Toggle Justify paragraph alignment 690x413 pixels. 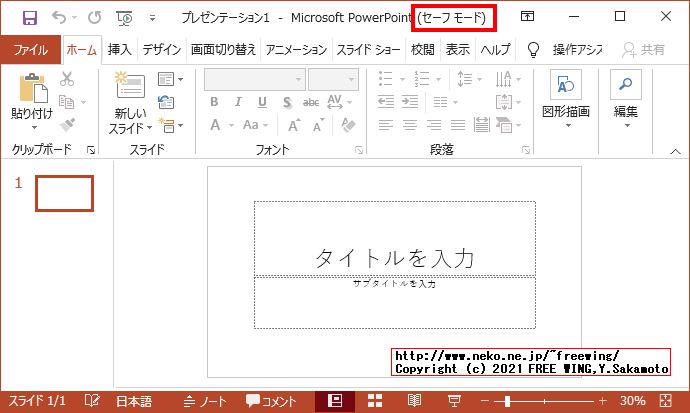[458, 126]
